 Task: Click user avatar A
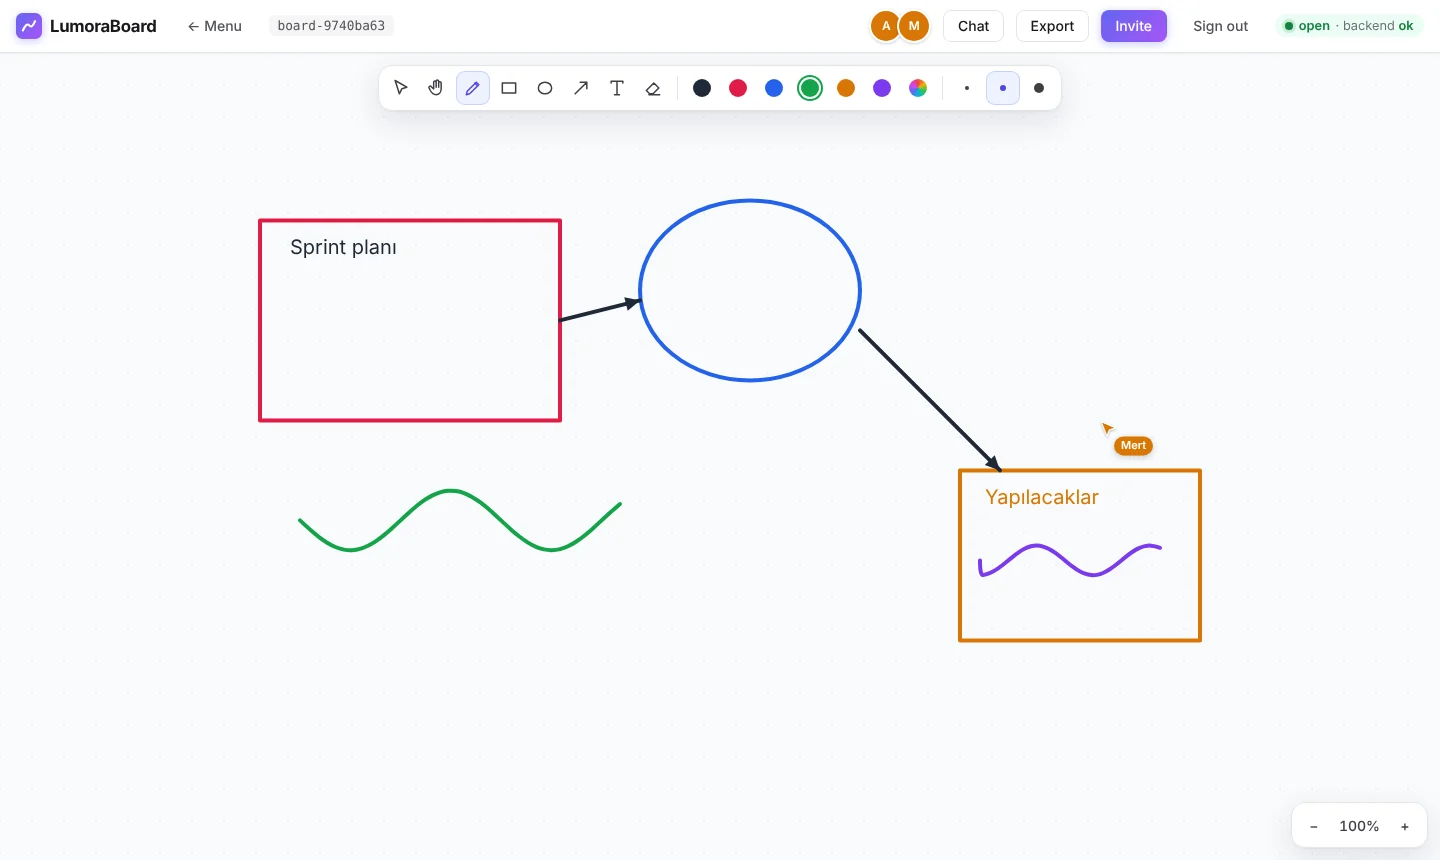pos(885,26)
